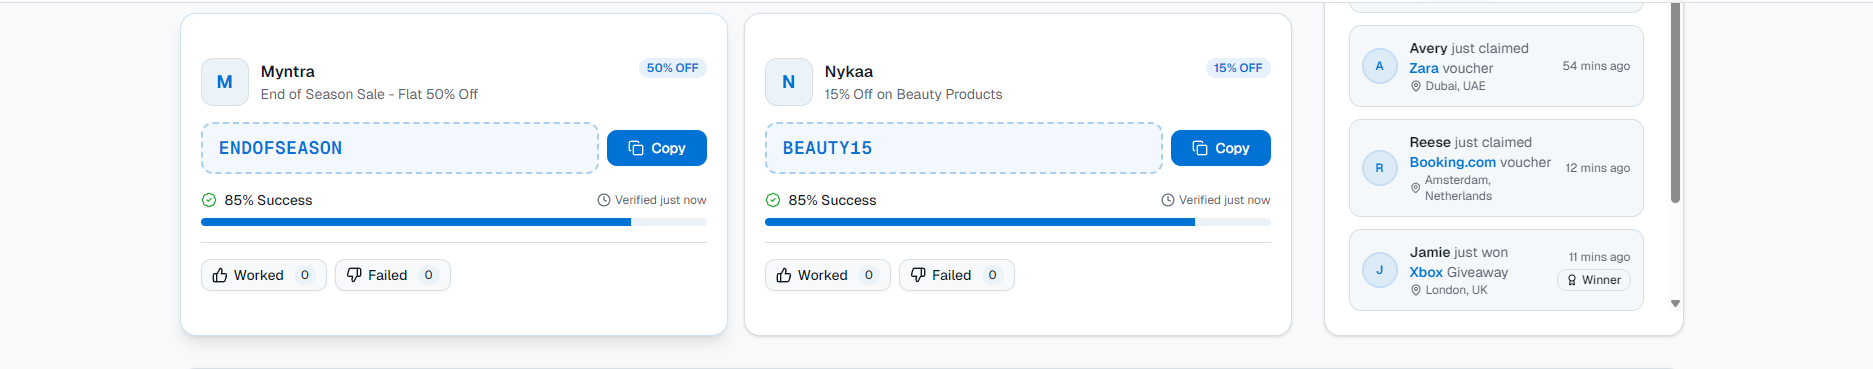The image size is (1873, 369).
Task: Click the clock icon beside Nykaa verified time
Action: pyautogui.click(x=1168, y=200)
